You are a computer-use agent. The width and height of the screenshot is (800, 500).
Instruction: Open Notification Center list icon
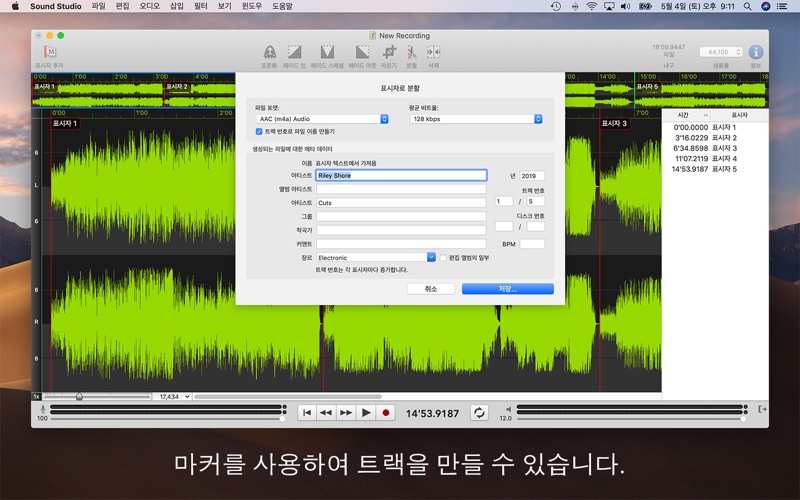click(x=782, y=6)
